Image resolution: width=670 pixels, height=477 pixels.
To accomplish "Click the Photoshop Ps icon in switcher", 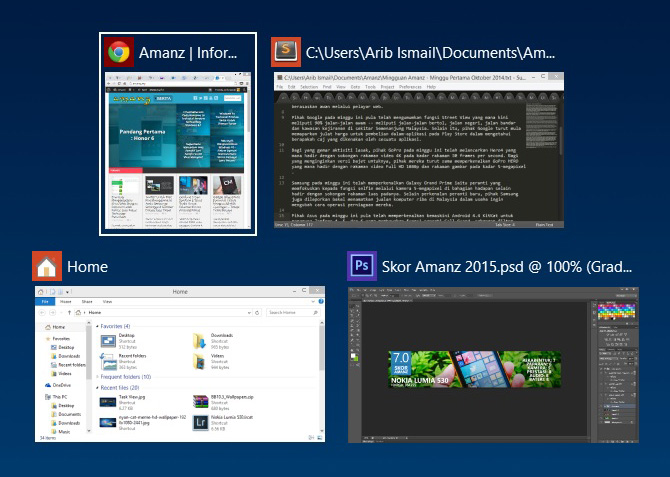I will point(362,266).
